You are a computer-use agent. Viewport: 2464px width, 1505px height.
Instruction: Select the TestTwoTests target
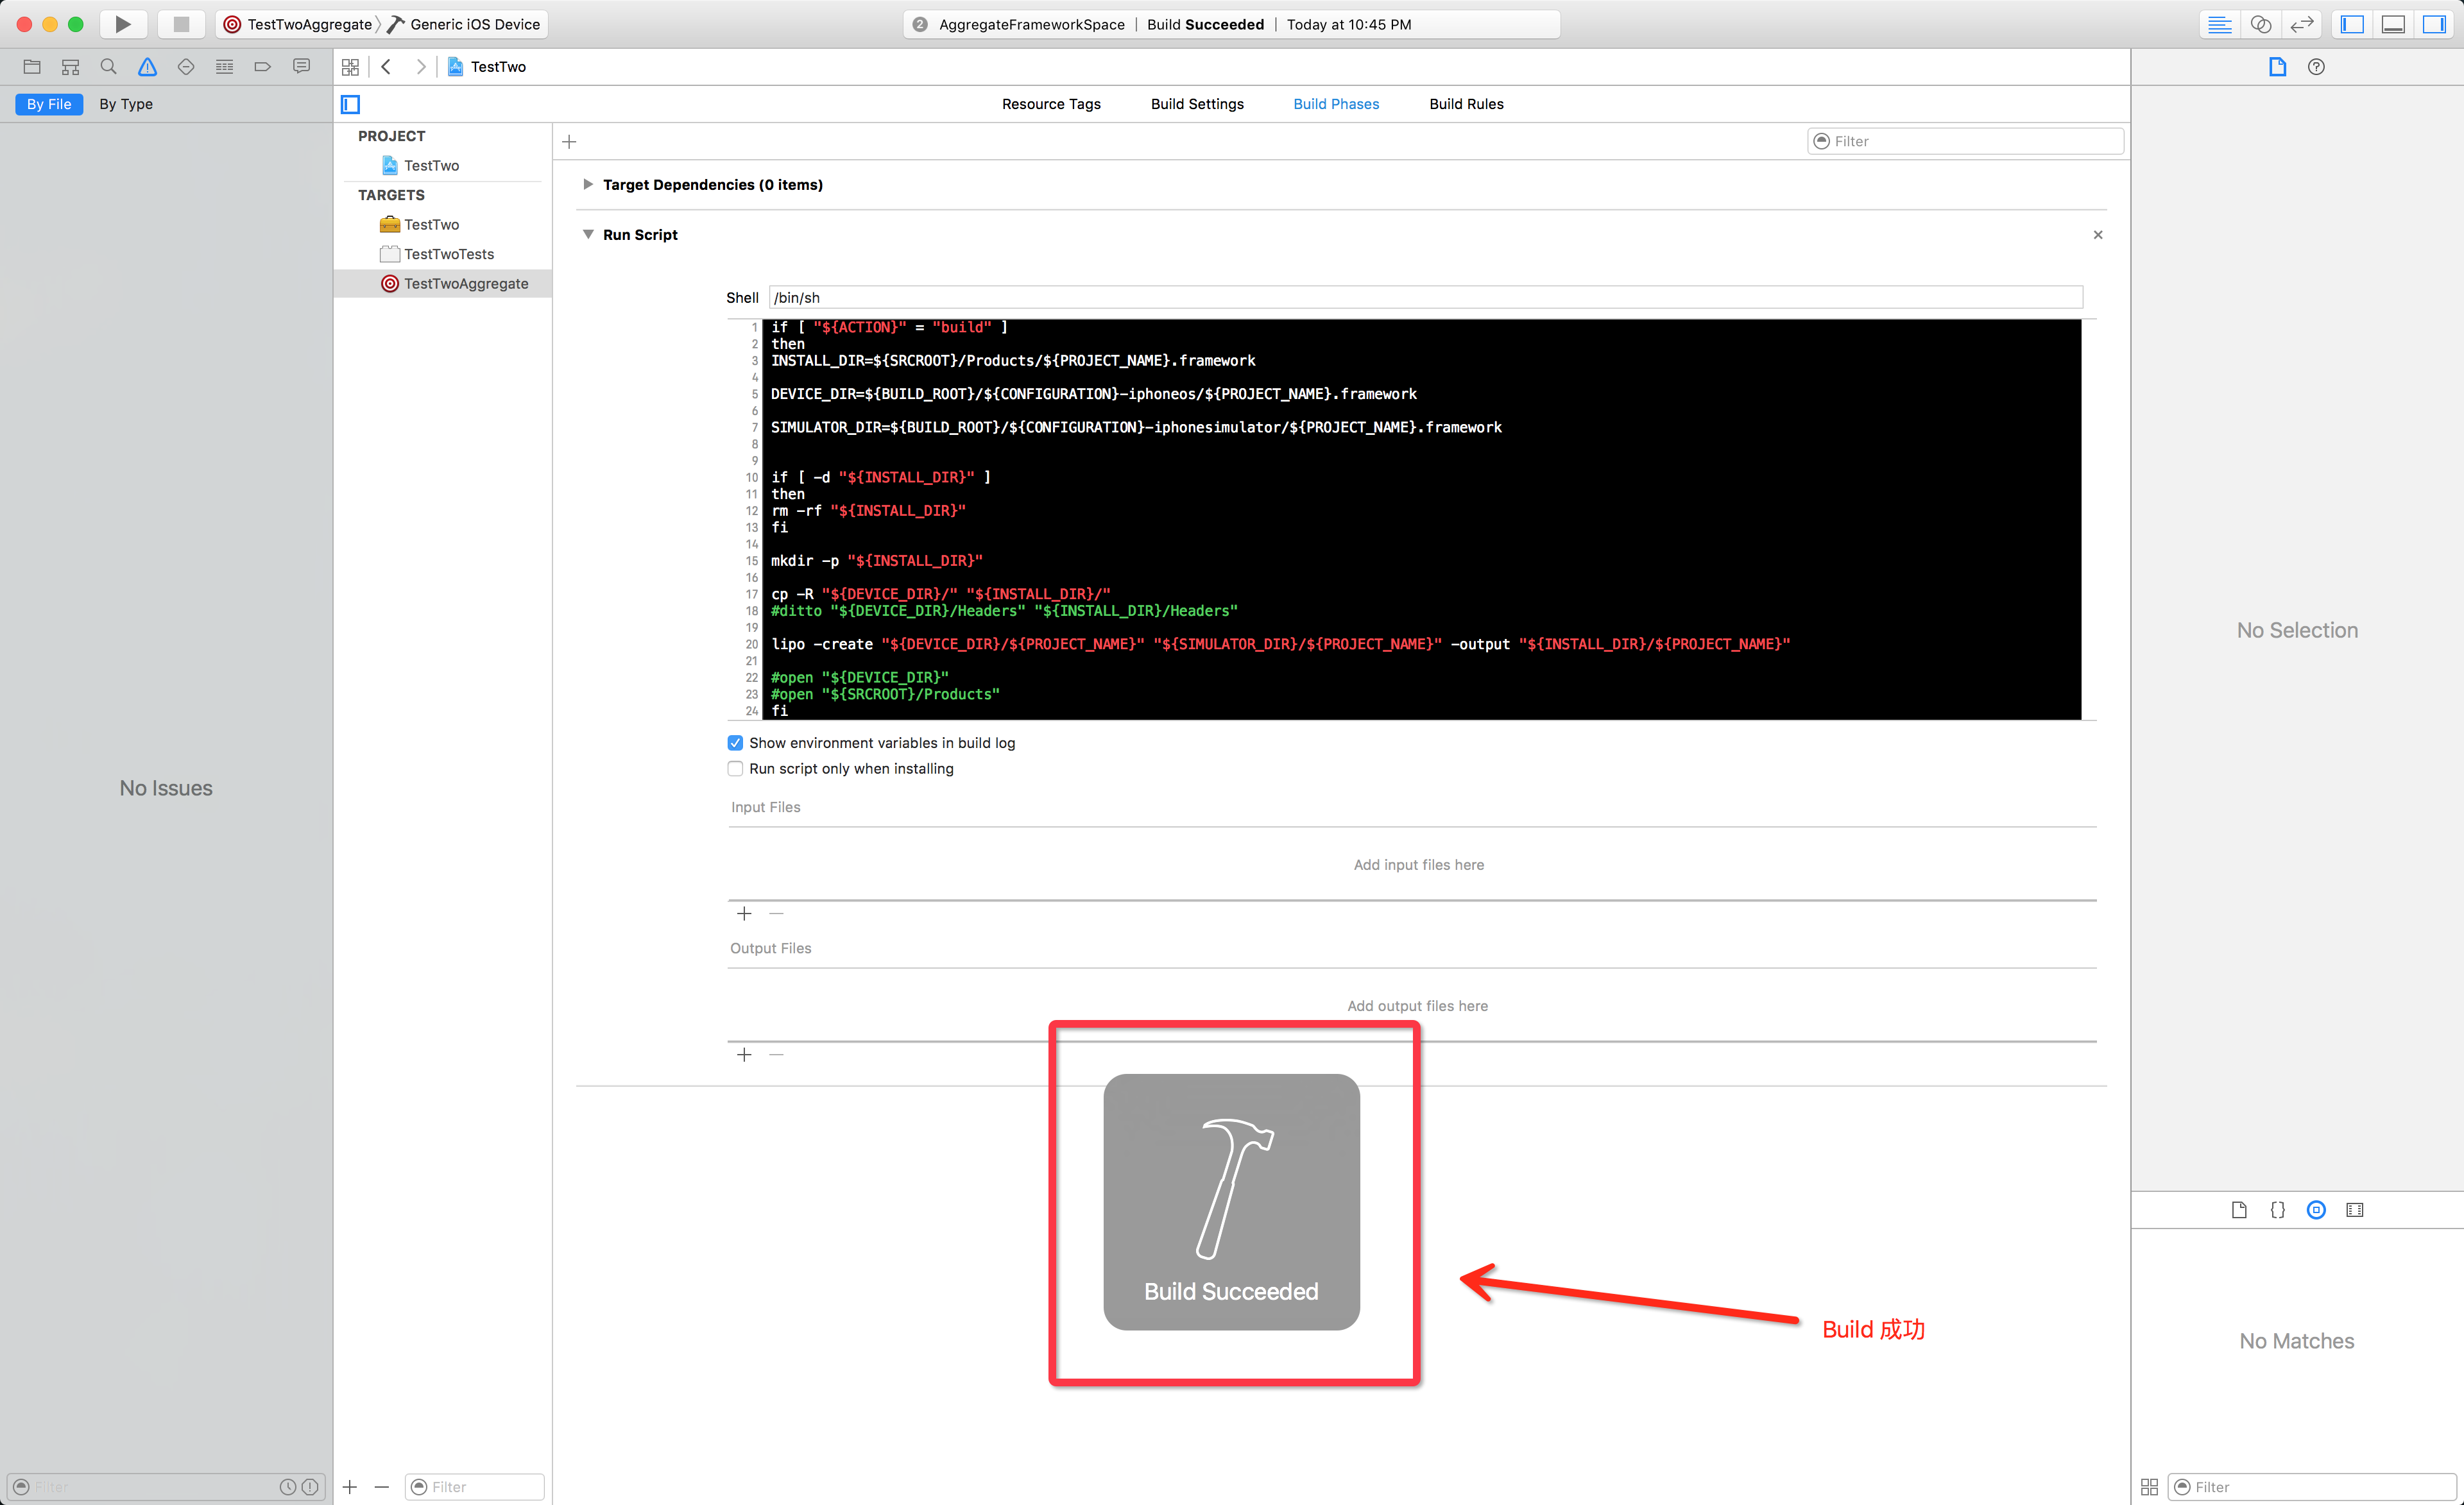tap(448, 254)
